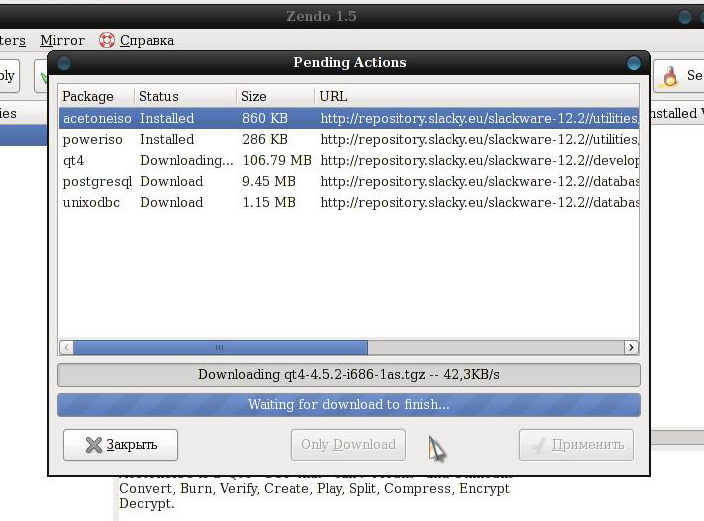Select the postgresql package row
Screen dimensions: 704x521
coord(348,181)
